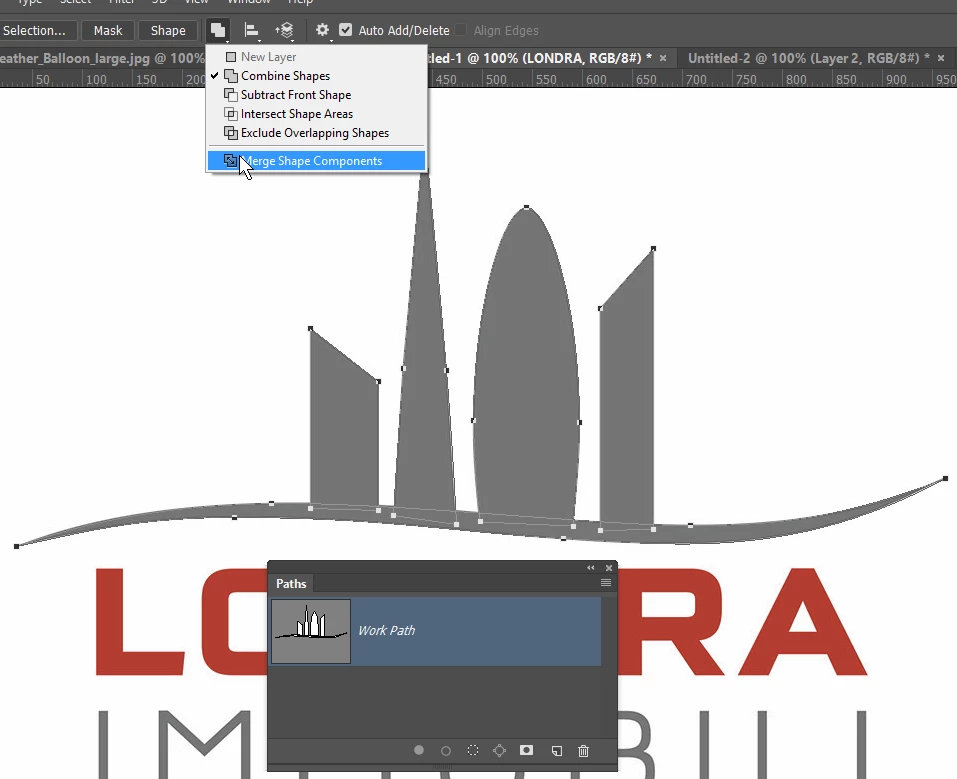Select the Work Path thumbnail
The height and width of the screenshot is (779, 957).
311,631
